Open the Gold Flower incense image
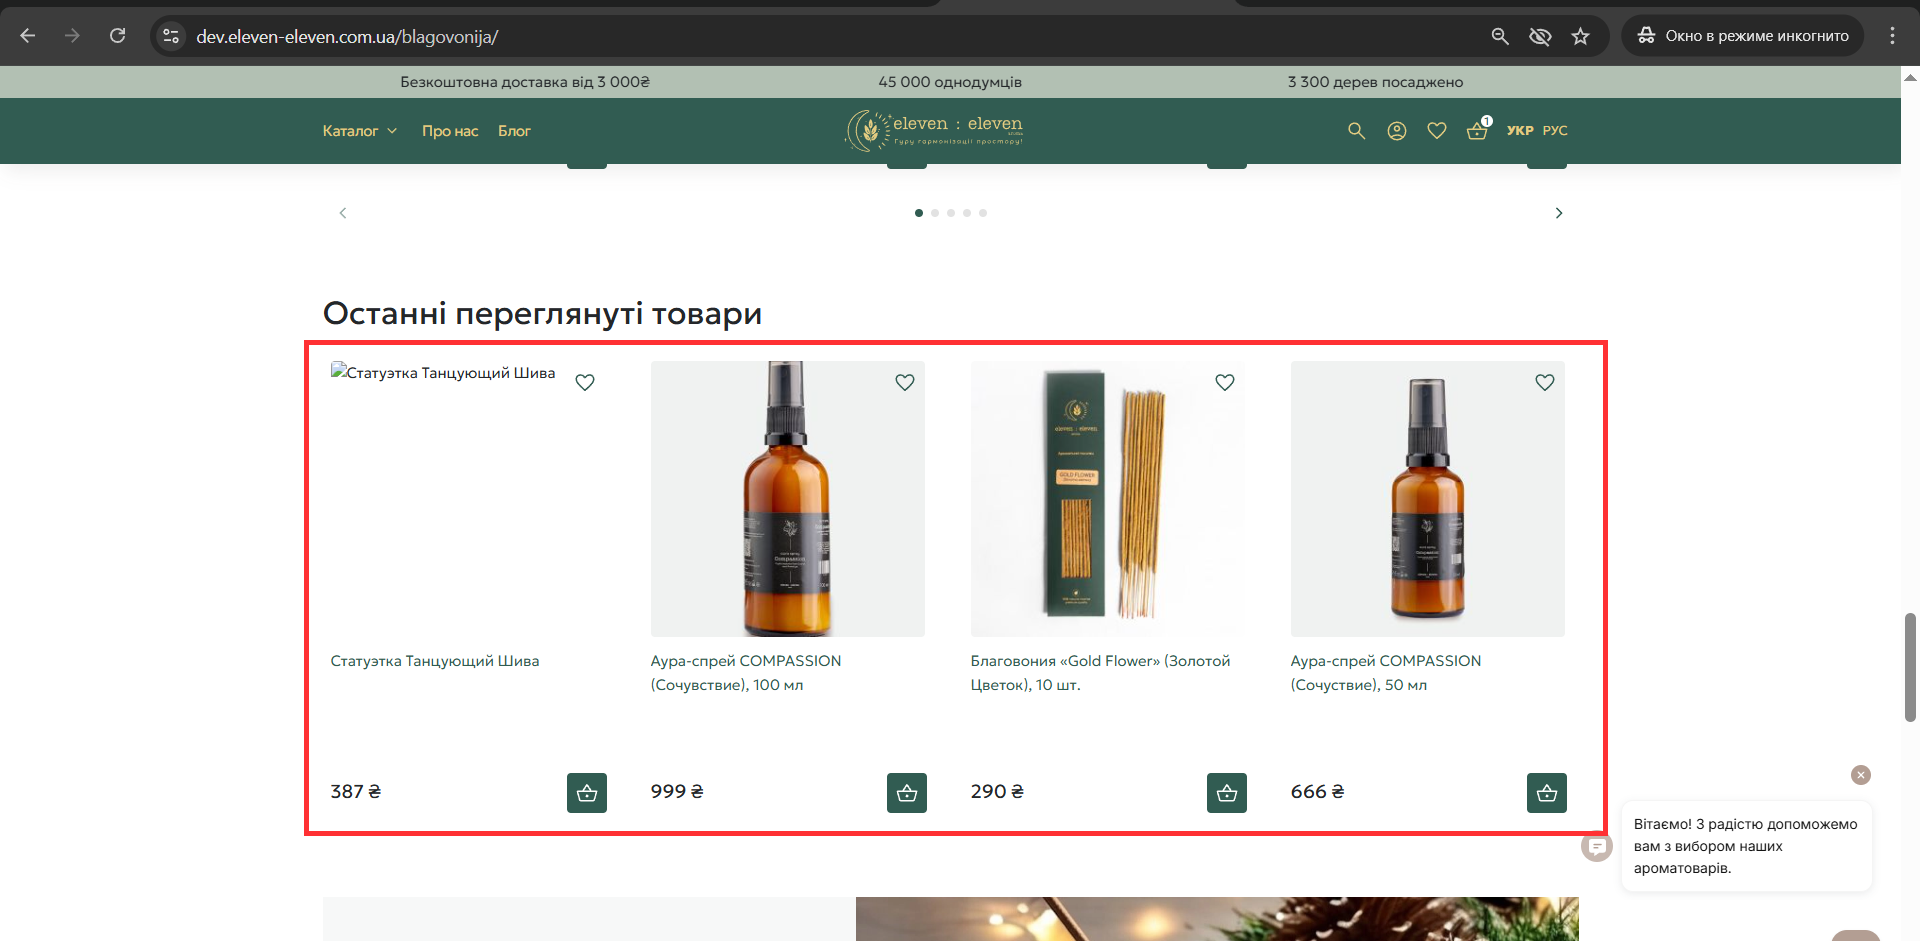This screenshot has height=941, width=1920. pos(1108,499)
